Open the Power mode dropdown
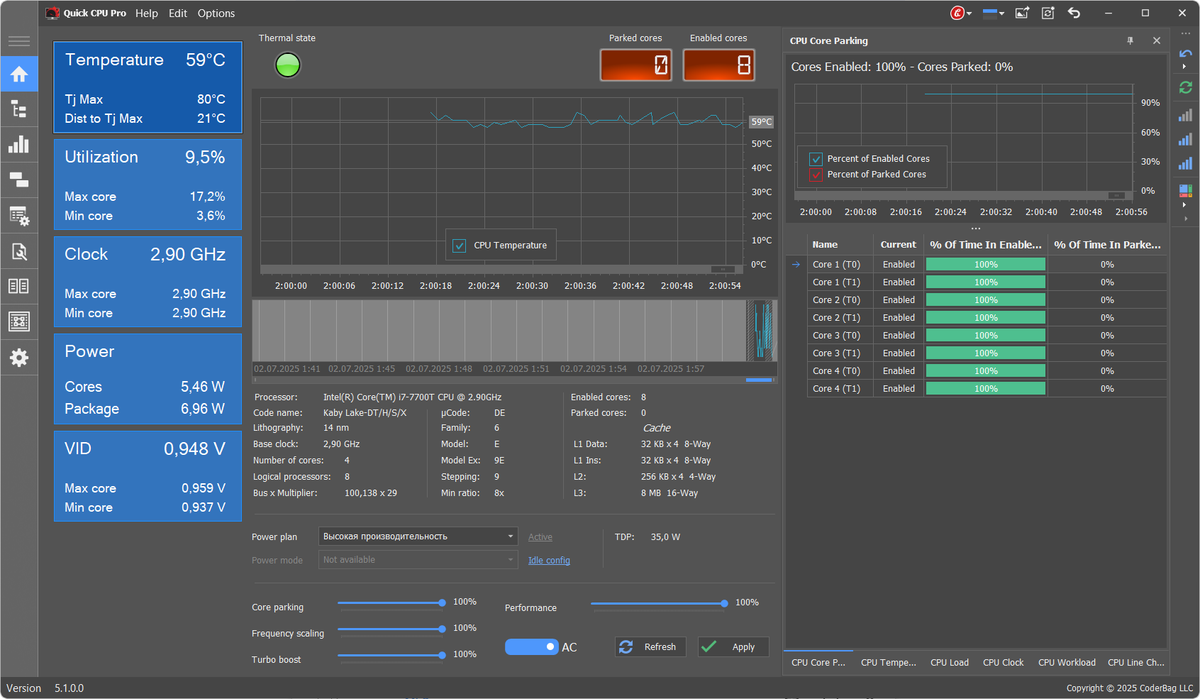This screenshot has width=1200, height=699. click(x=418, y=560)
